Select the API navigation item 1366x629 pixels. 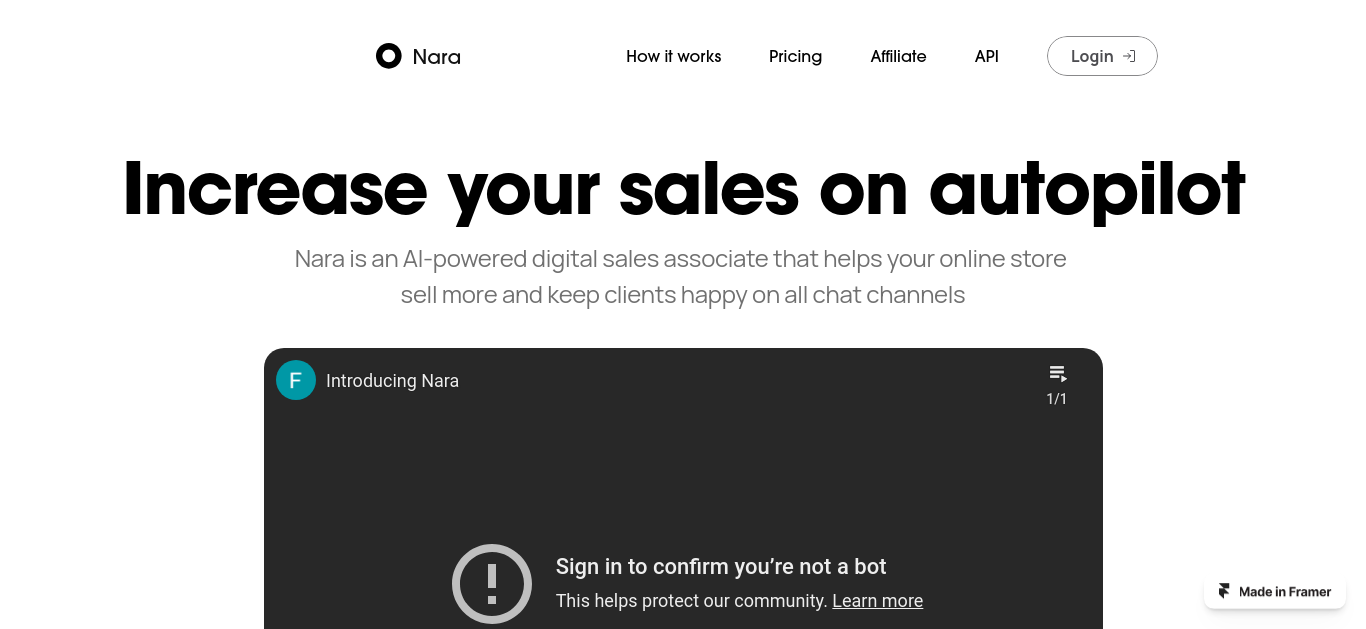click(x=987, y=56)
